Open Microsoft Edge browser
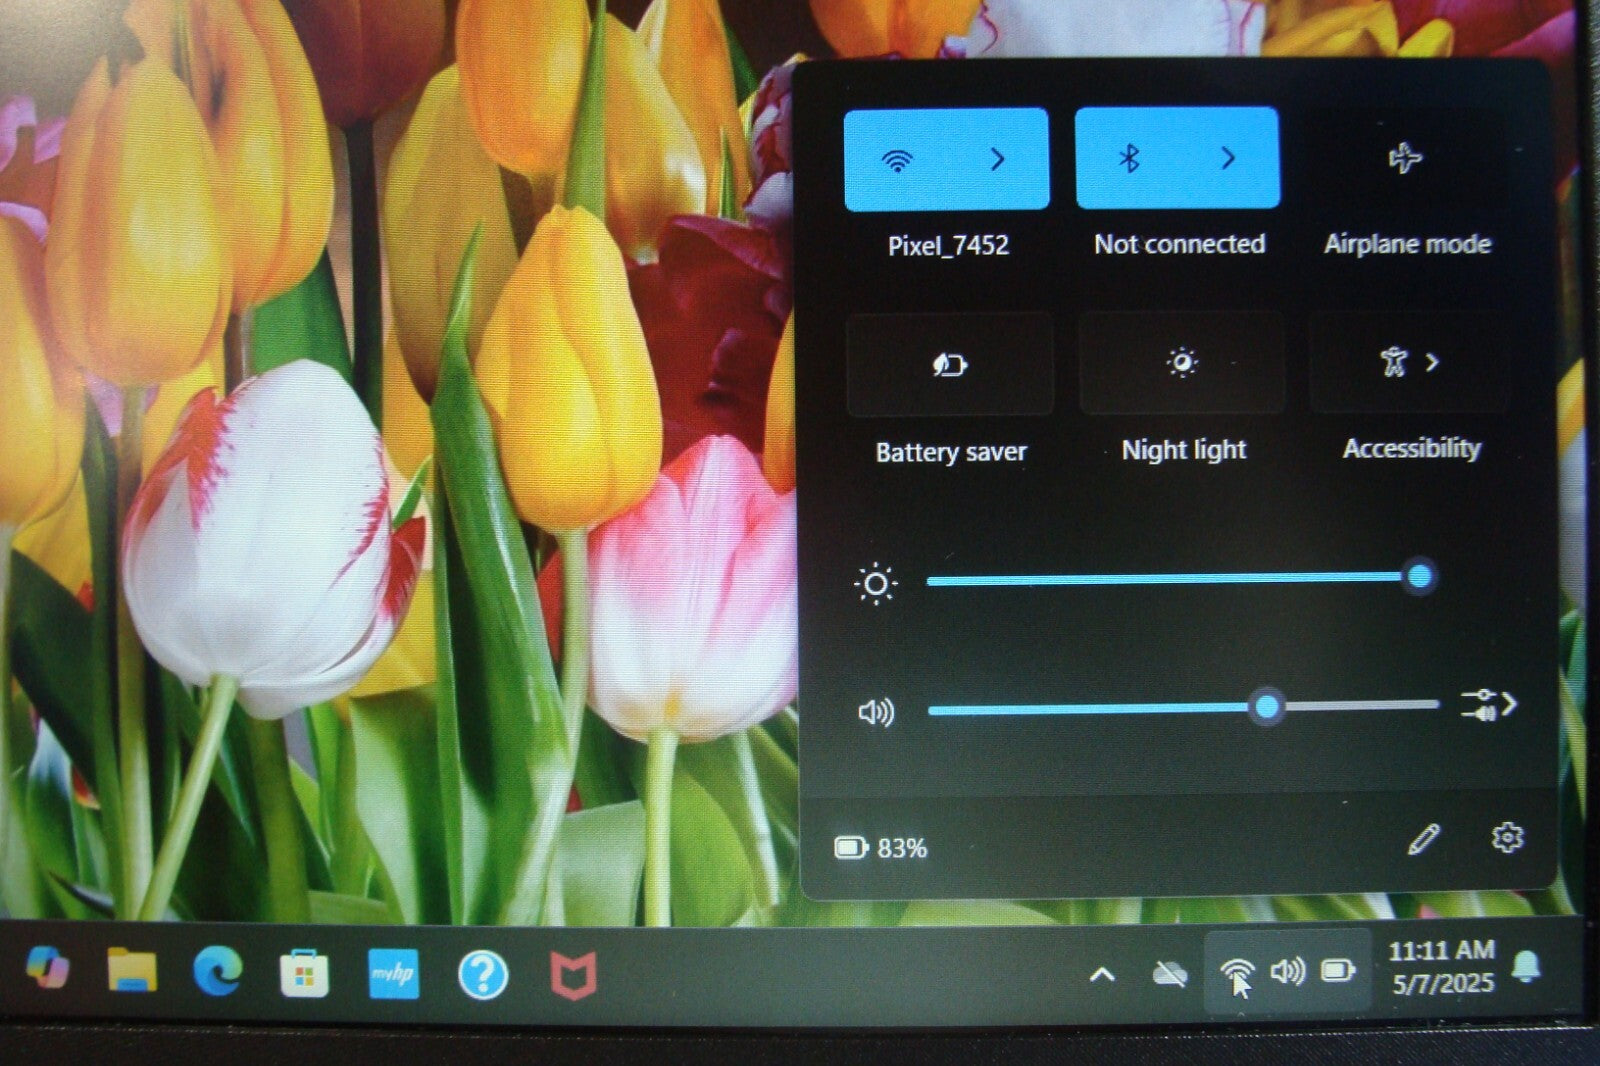 pos(218,971)
